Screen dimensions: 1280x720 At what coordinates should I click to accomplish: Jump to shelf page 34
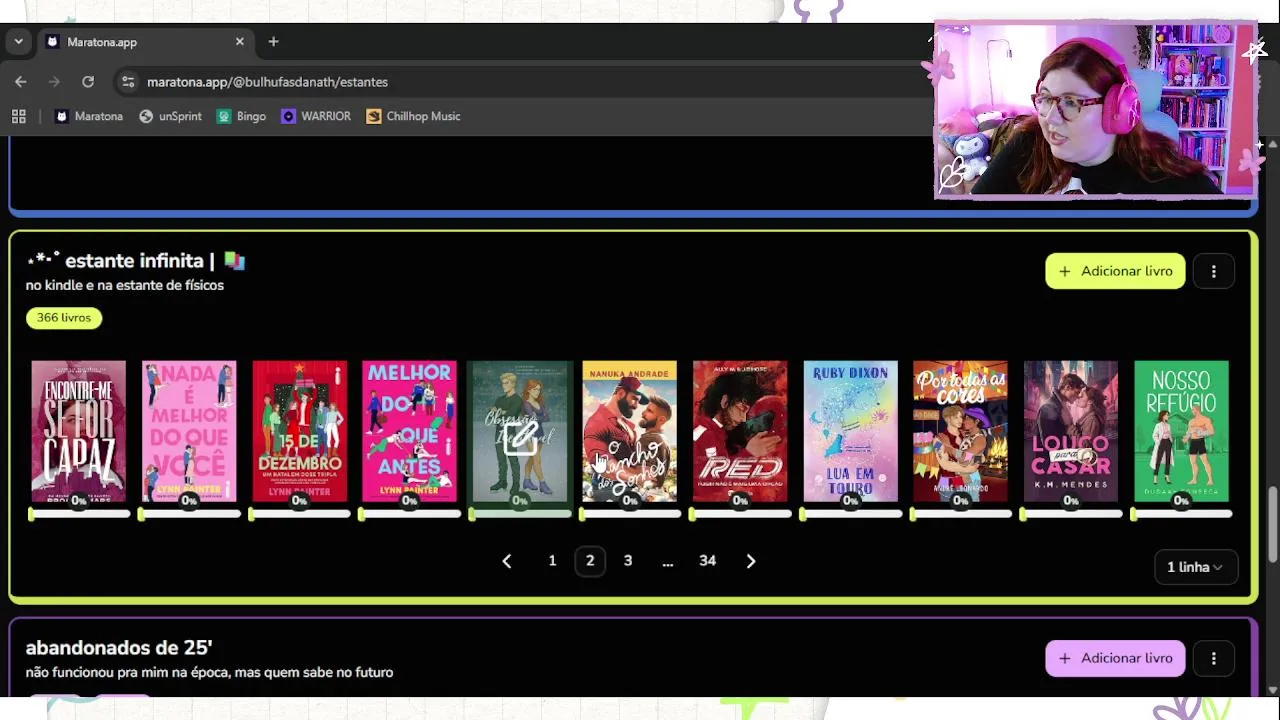click(x=707, y=561)
